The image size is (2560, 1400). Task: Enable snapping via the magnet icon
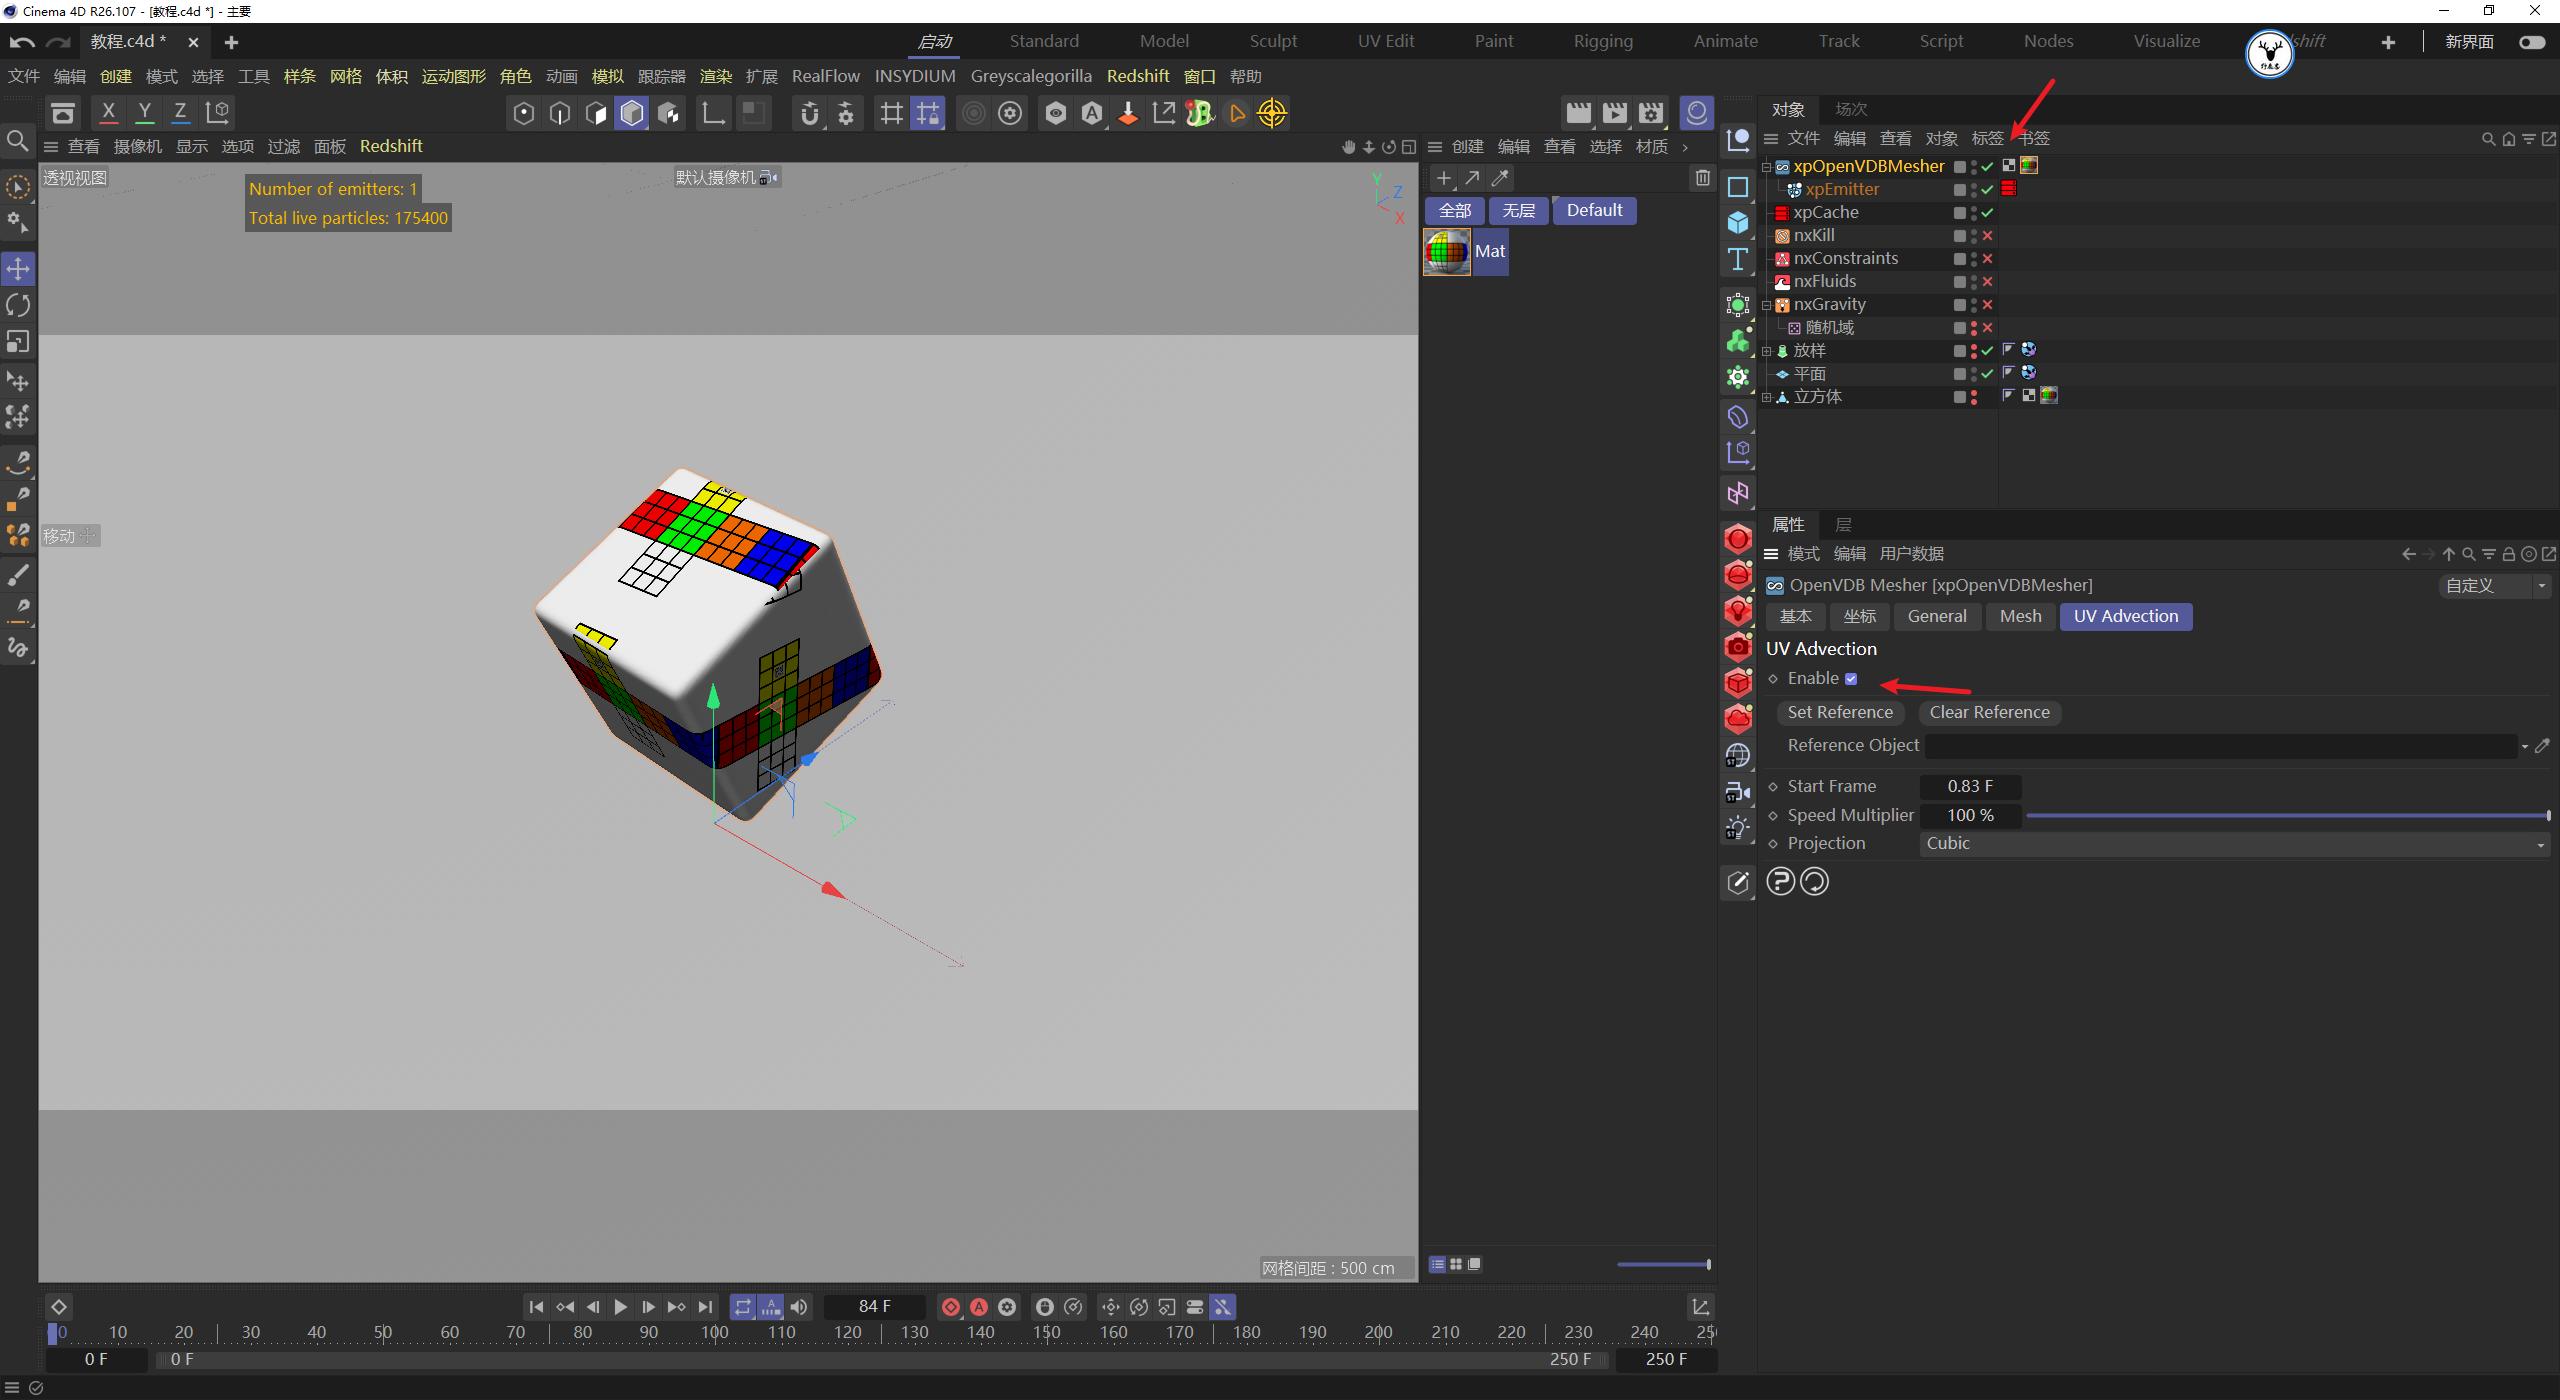point(810,113)
